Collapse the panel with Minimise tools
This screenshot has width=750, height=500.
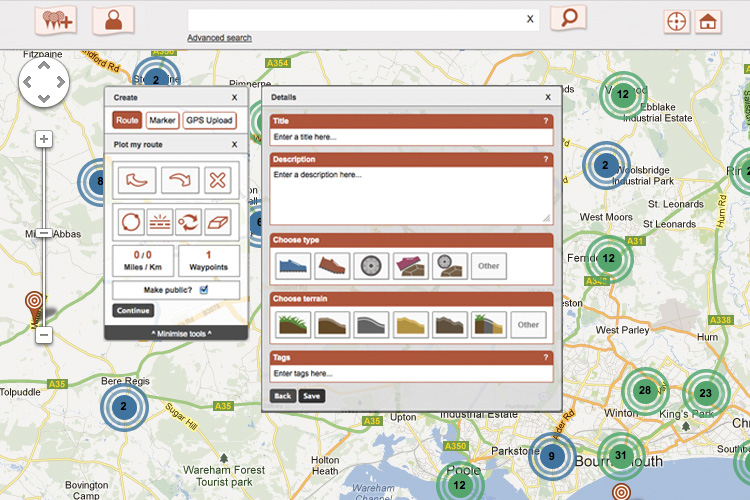(175, 333)
